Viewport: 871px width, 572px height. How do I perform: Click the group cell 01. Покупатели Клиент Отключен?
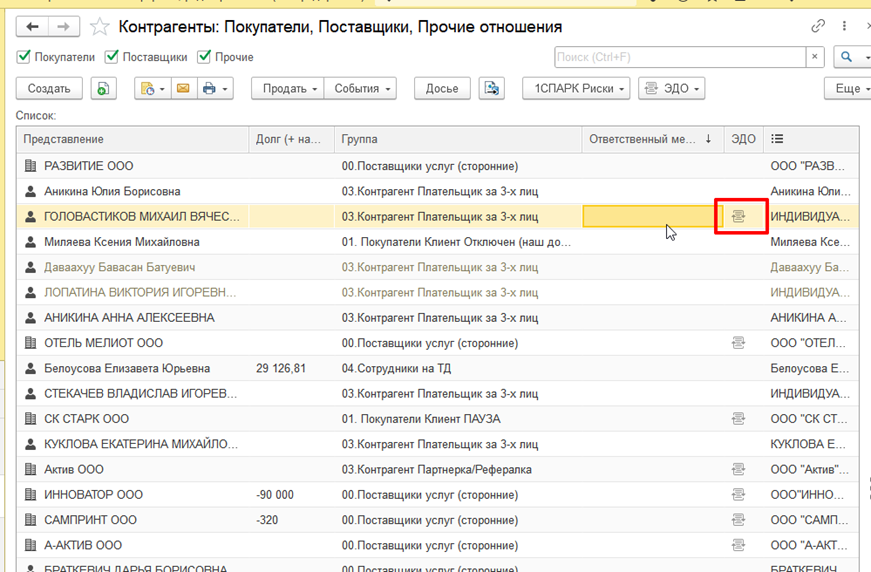[458, 242]
